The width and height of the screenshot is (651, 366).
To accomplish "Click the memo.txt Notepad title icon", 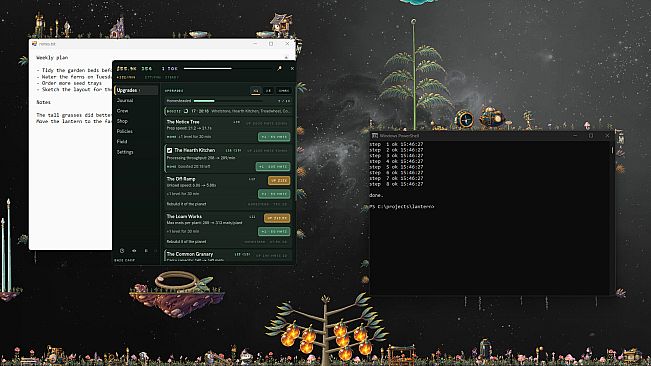I will (x=34, y=44).
